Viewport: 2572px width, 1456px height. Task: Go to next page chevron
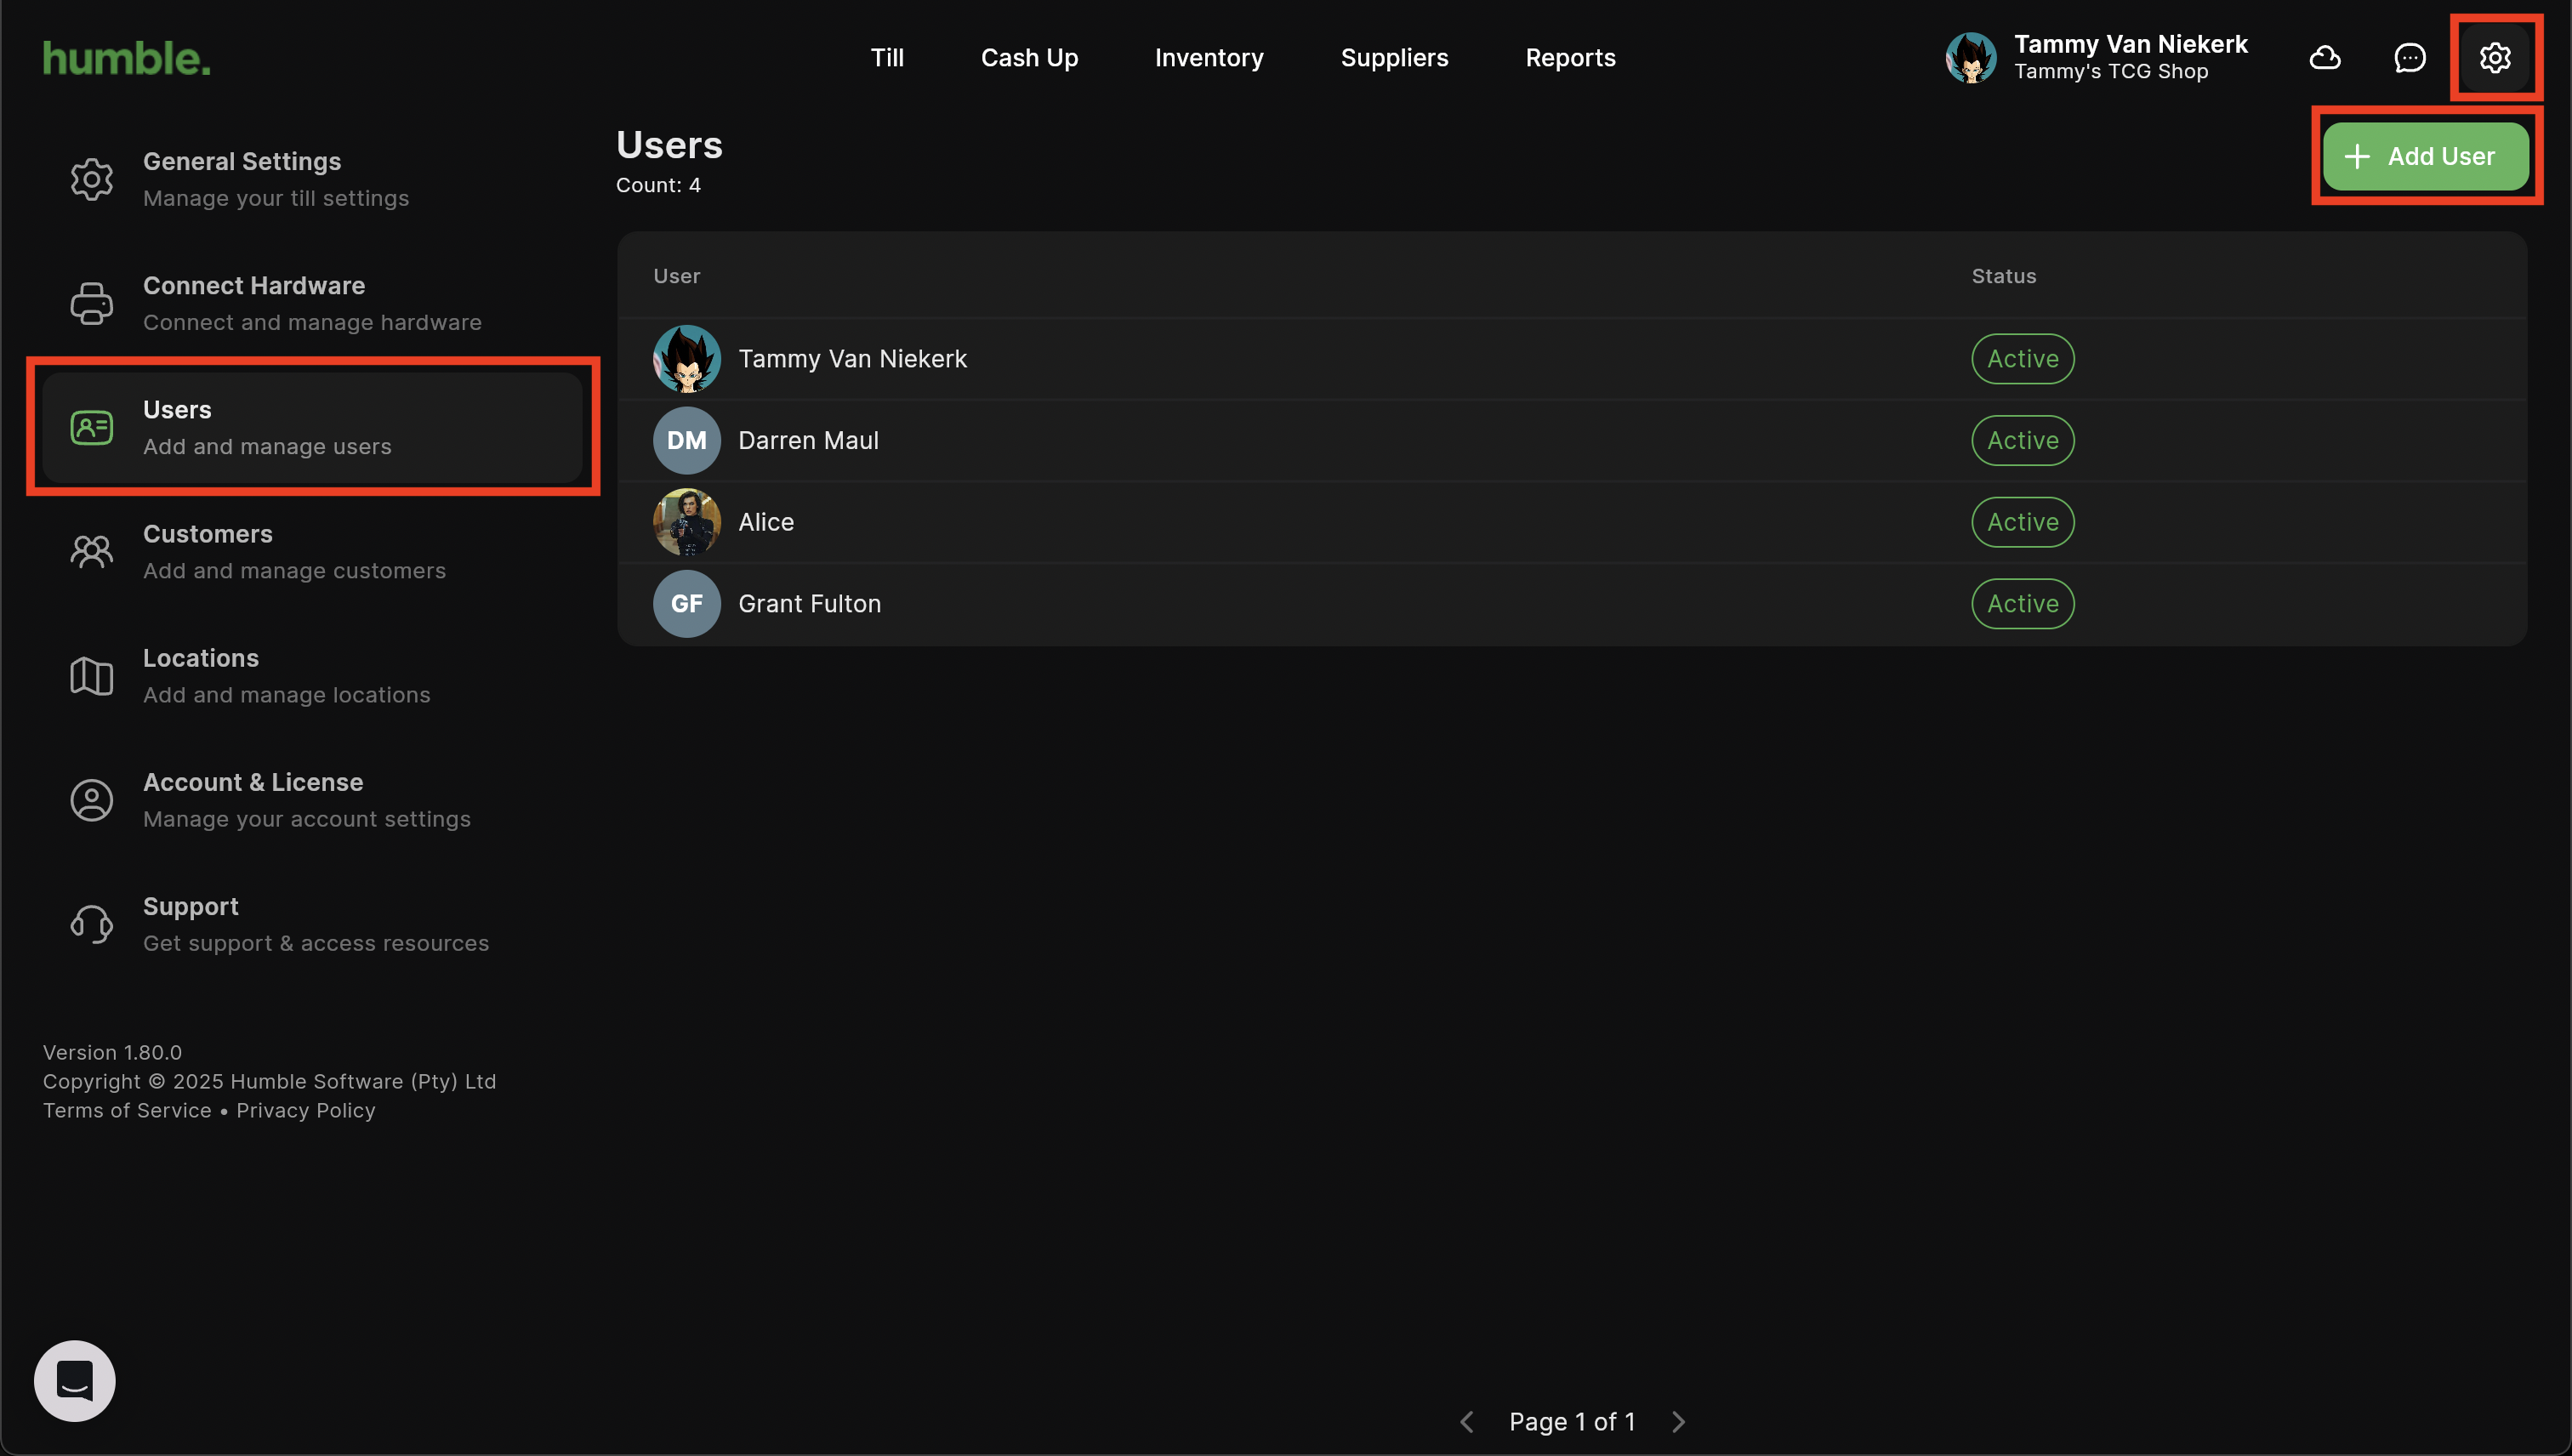[x=1678, y=1421]
